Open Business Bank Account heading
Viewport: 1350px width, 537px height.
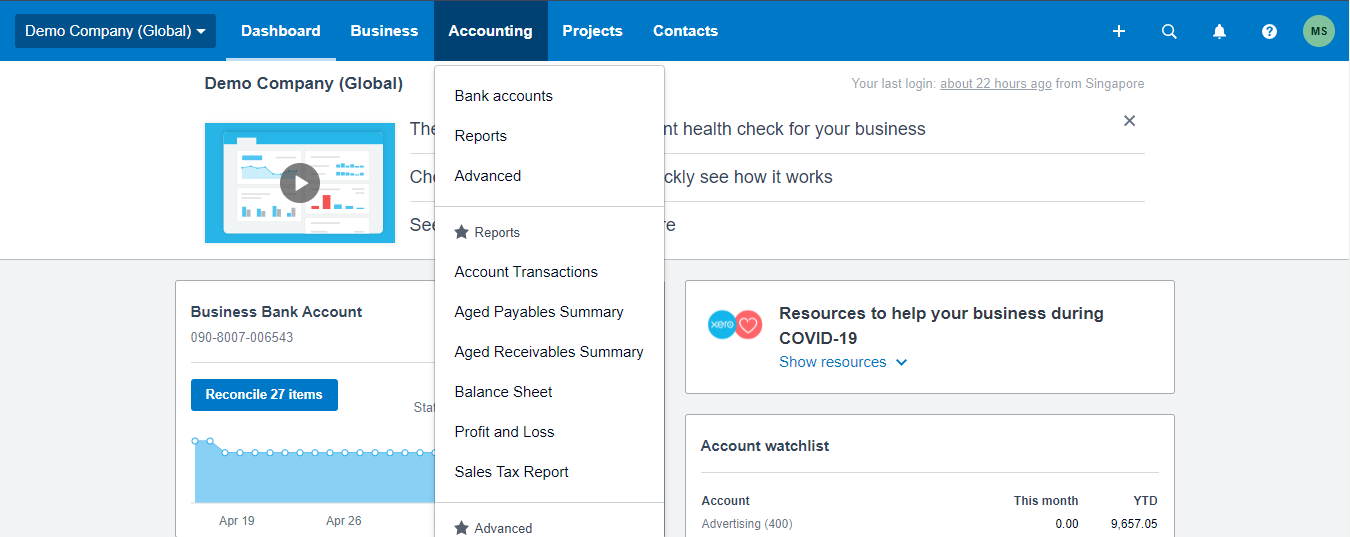(276, 312)
